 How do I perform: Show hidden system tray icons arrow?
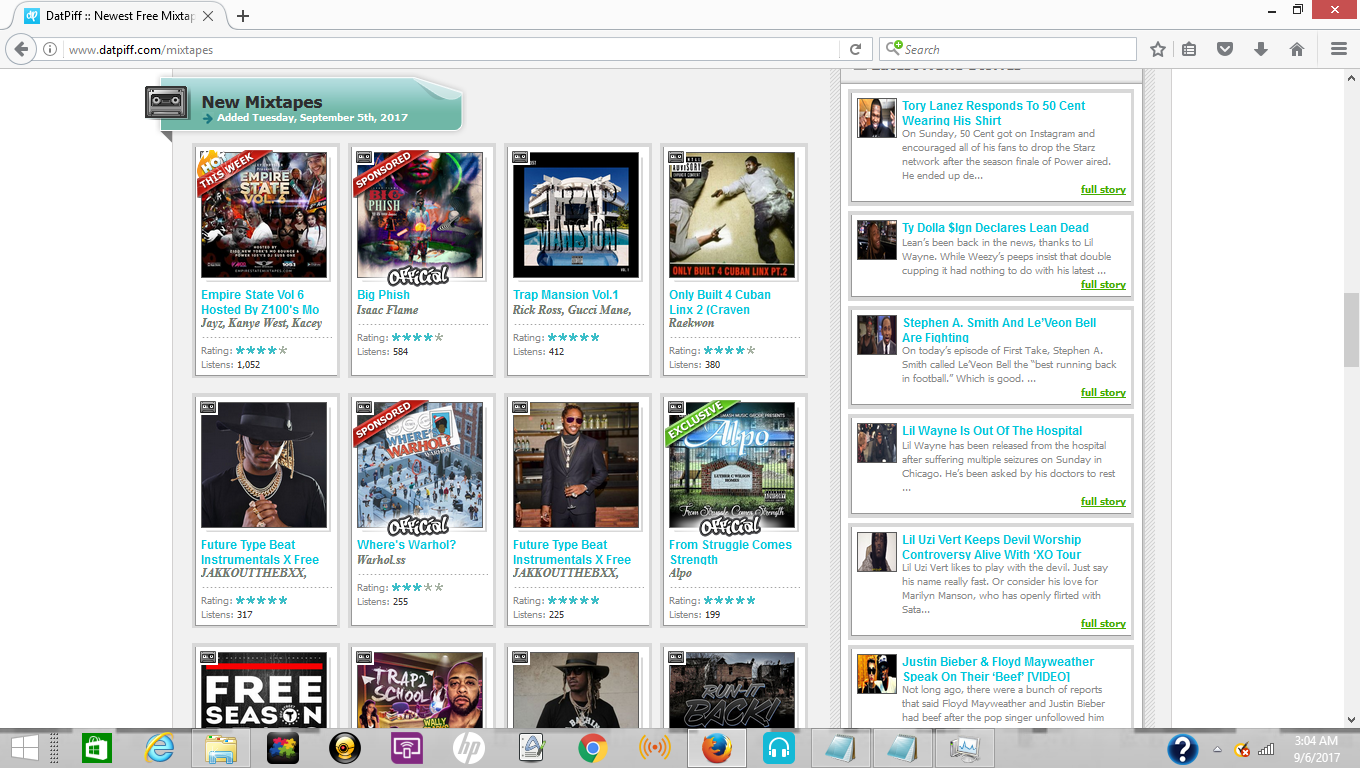pyautogui.click(x=1217, y=749)
